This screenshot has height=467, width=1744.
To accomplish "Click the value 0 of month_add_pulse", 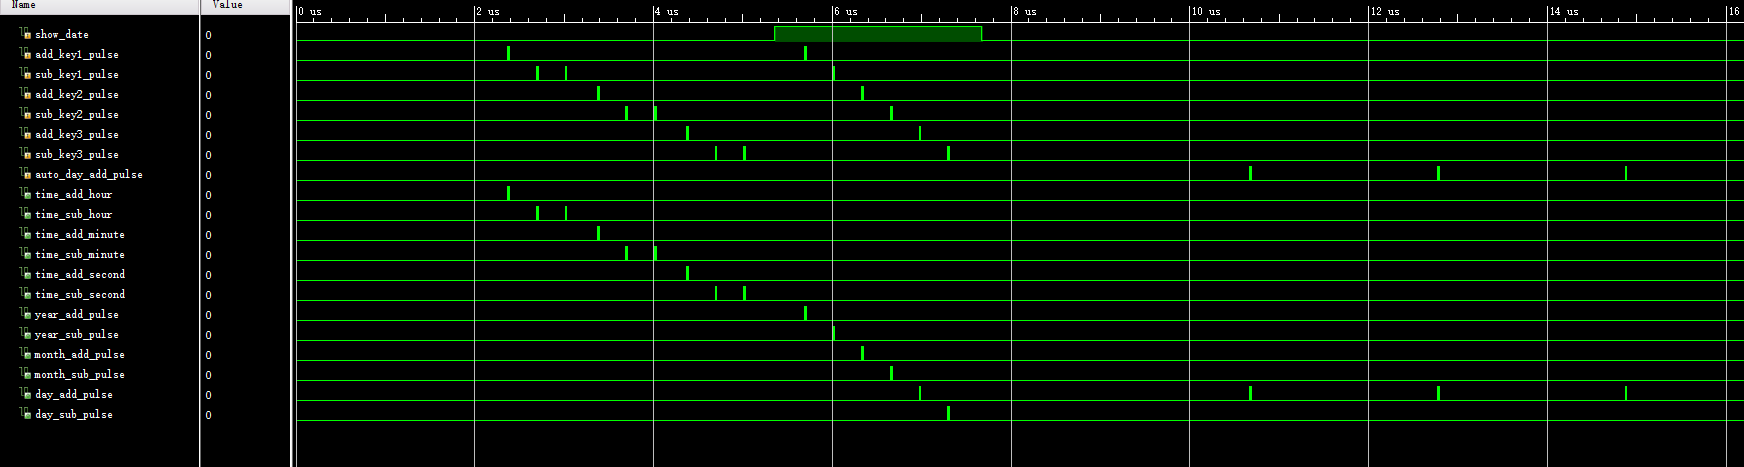I will point(208,355).
